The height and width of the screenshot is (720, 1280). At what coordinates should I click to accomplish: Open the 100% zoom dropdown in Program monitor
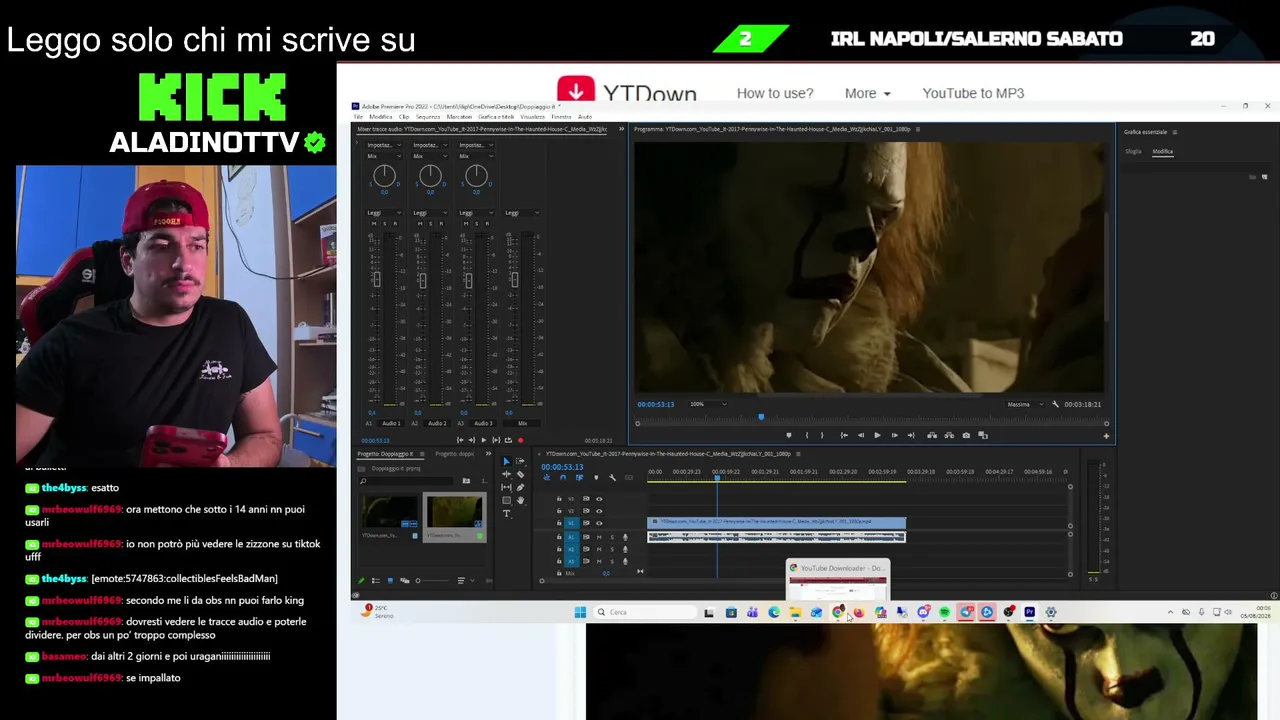tap(708, 404)
